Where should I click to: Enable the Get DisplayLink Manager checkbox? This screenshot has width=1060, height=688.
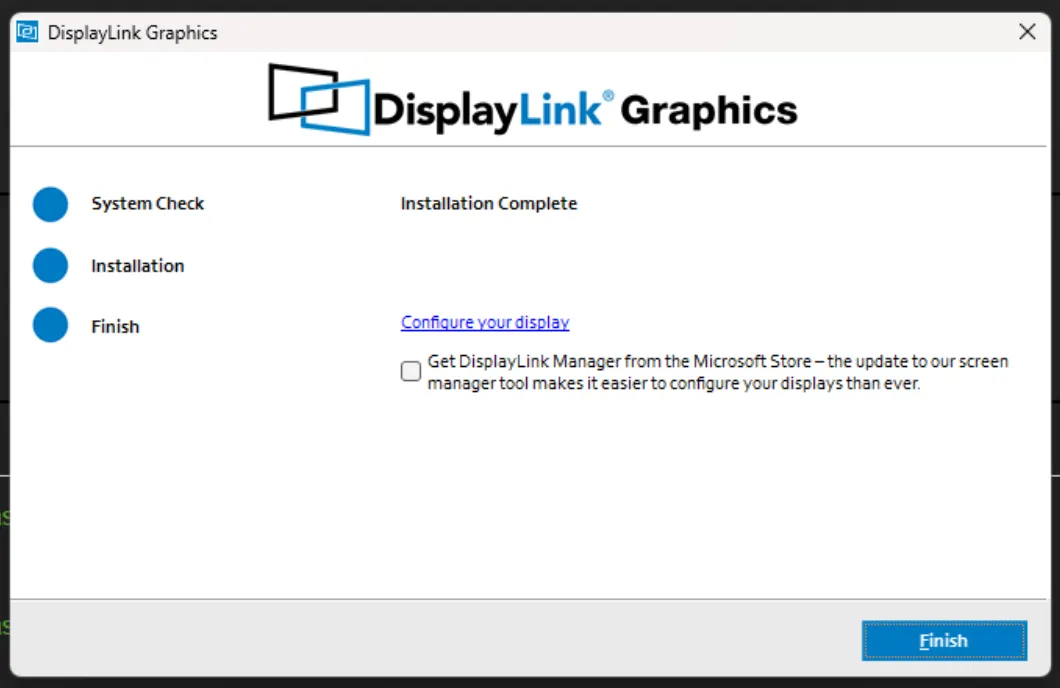[x=410, y=371]
